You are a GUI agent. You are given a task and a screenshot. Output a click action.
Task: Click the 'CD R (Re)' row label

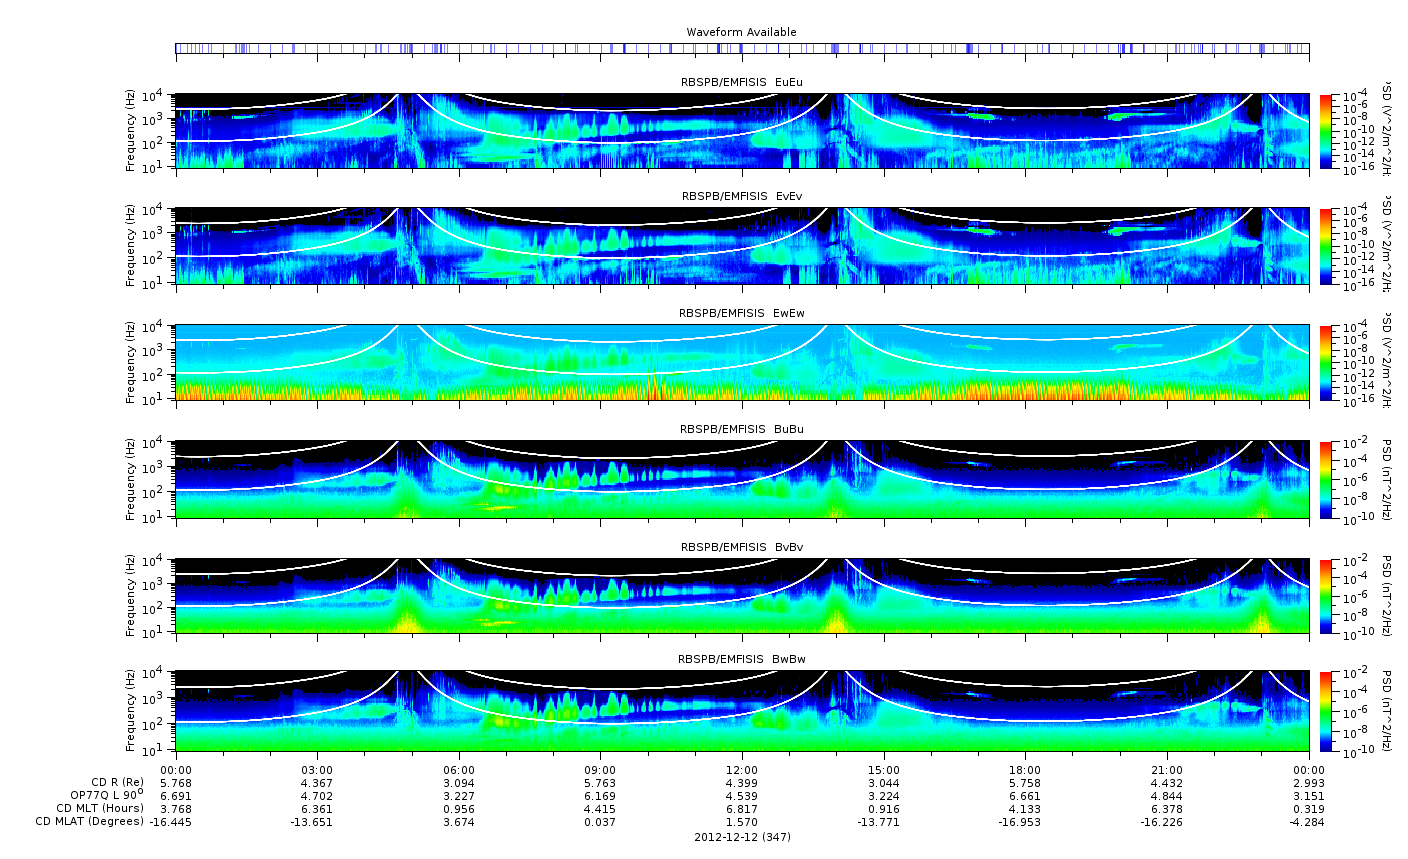pos(117,782)
